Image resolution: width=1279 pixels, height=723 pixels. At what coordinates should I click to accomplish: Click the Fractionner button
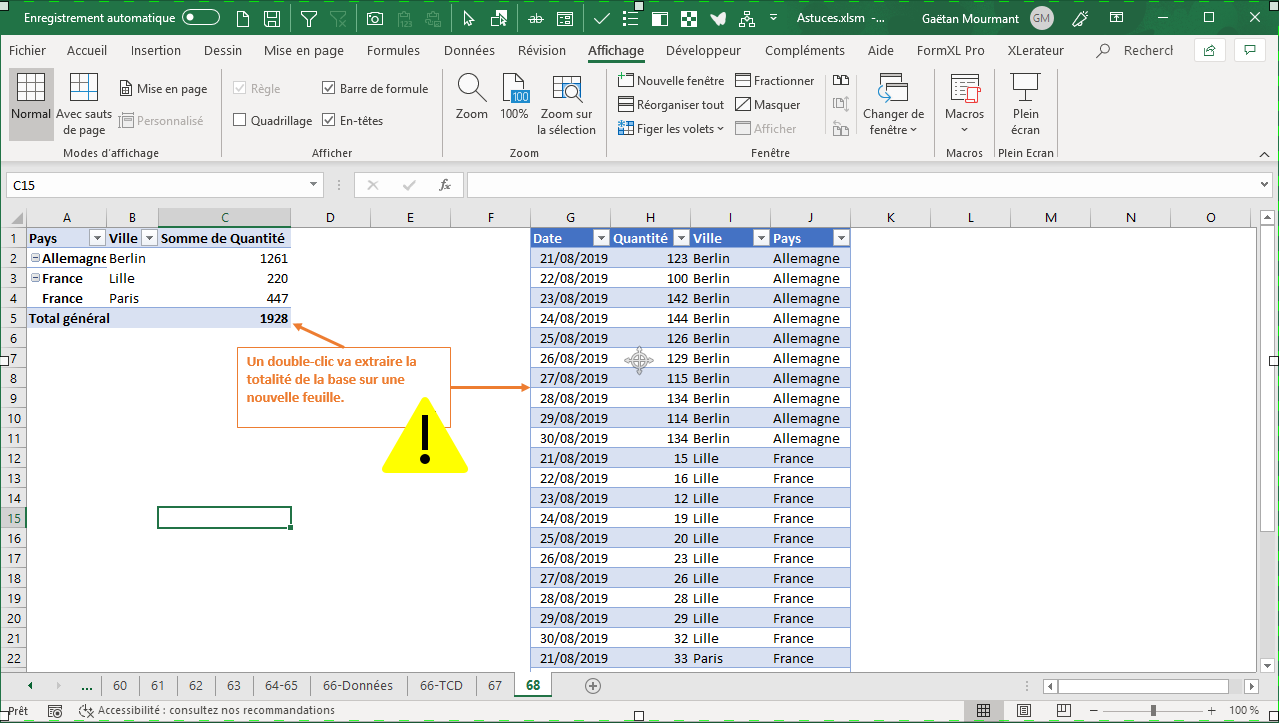pos(774,81)
